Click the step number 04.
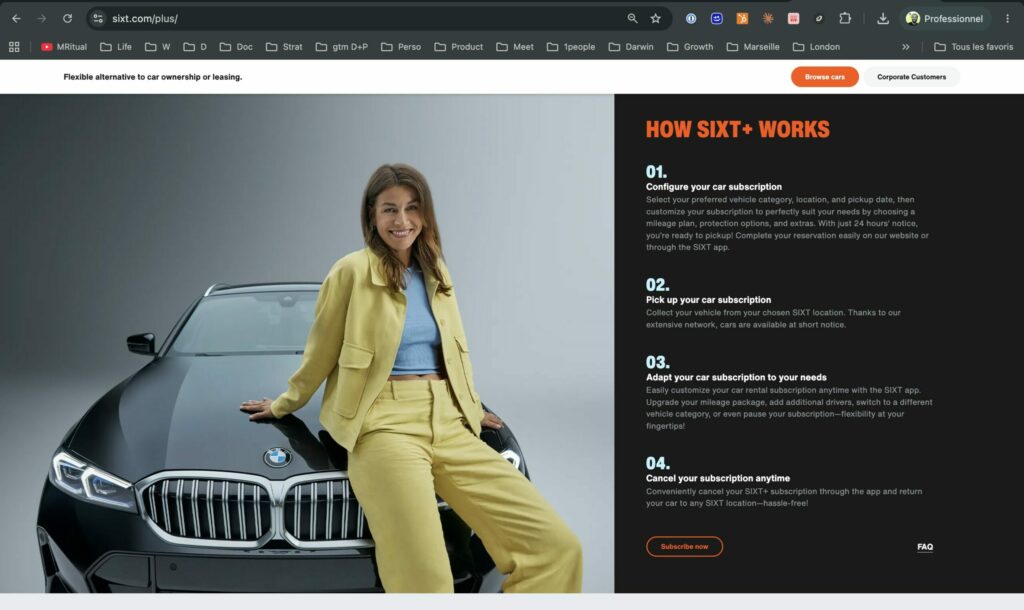This screenshot has width=1024, height=610. coord(658,464)
